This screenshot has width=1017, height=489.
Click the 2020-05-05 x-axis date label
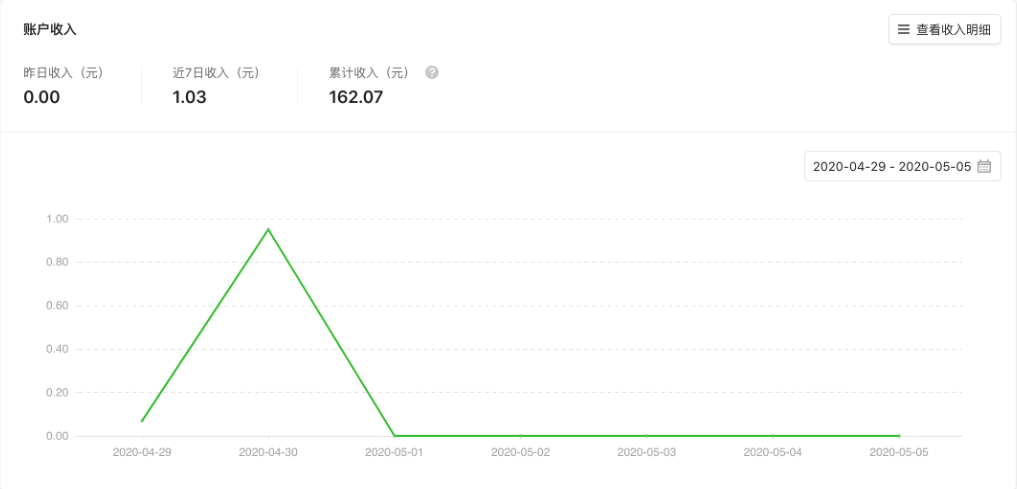899,453
